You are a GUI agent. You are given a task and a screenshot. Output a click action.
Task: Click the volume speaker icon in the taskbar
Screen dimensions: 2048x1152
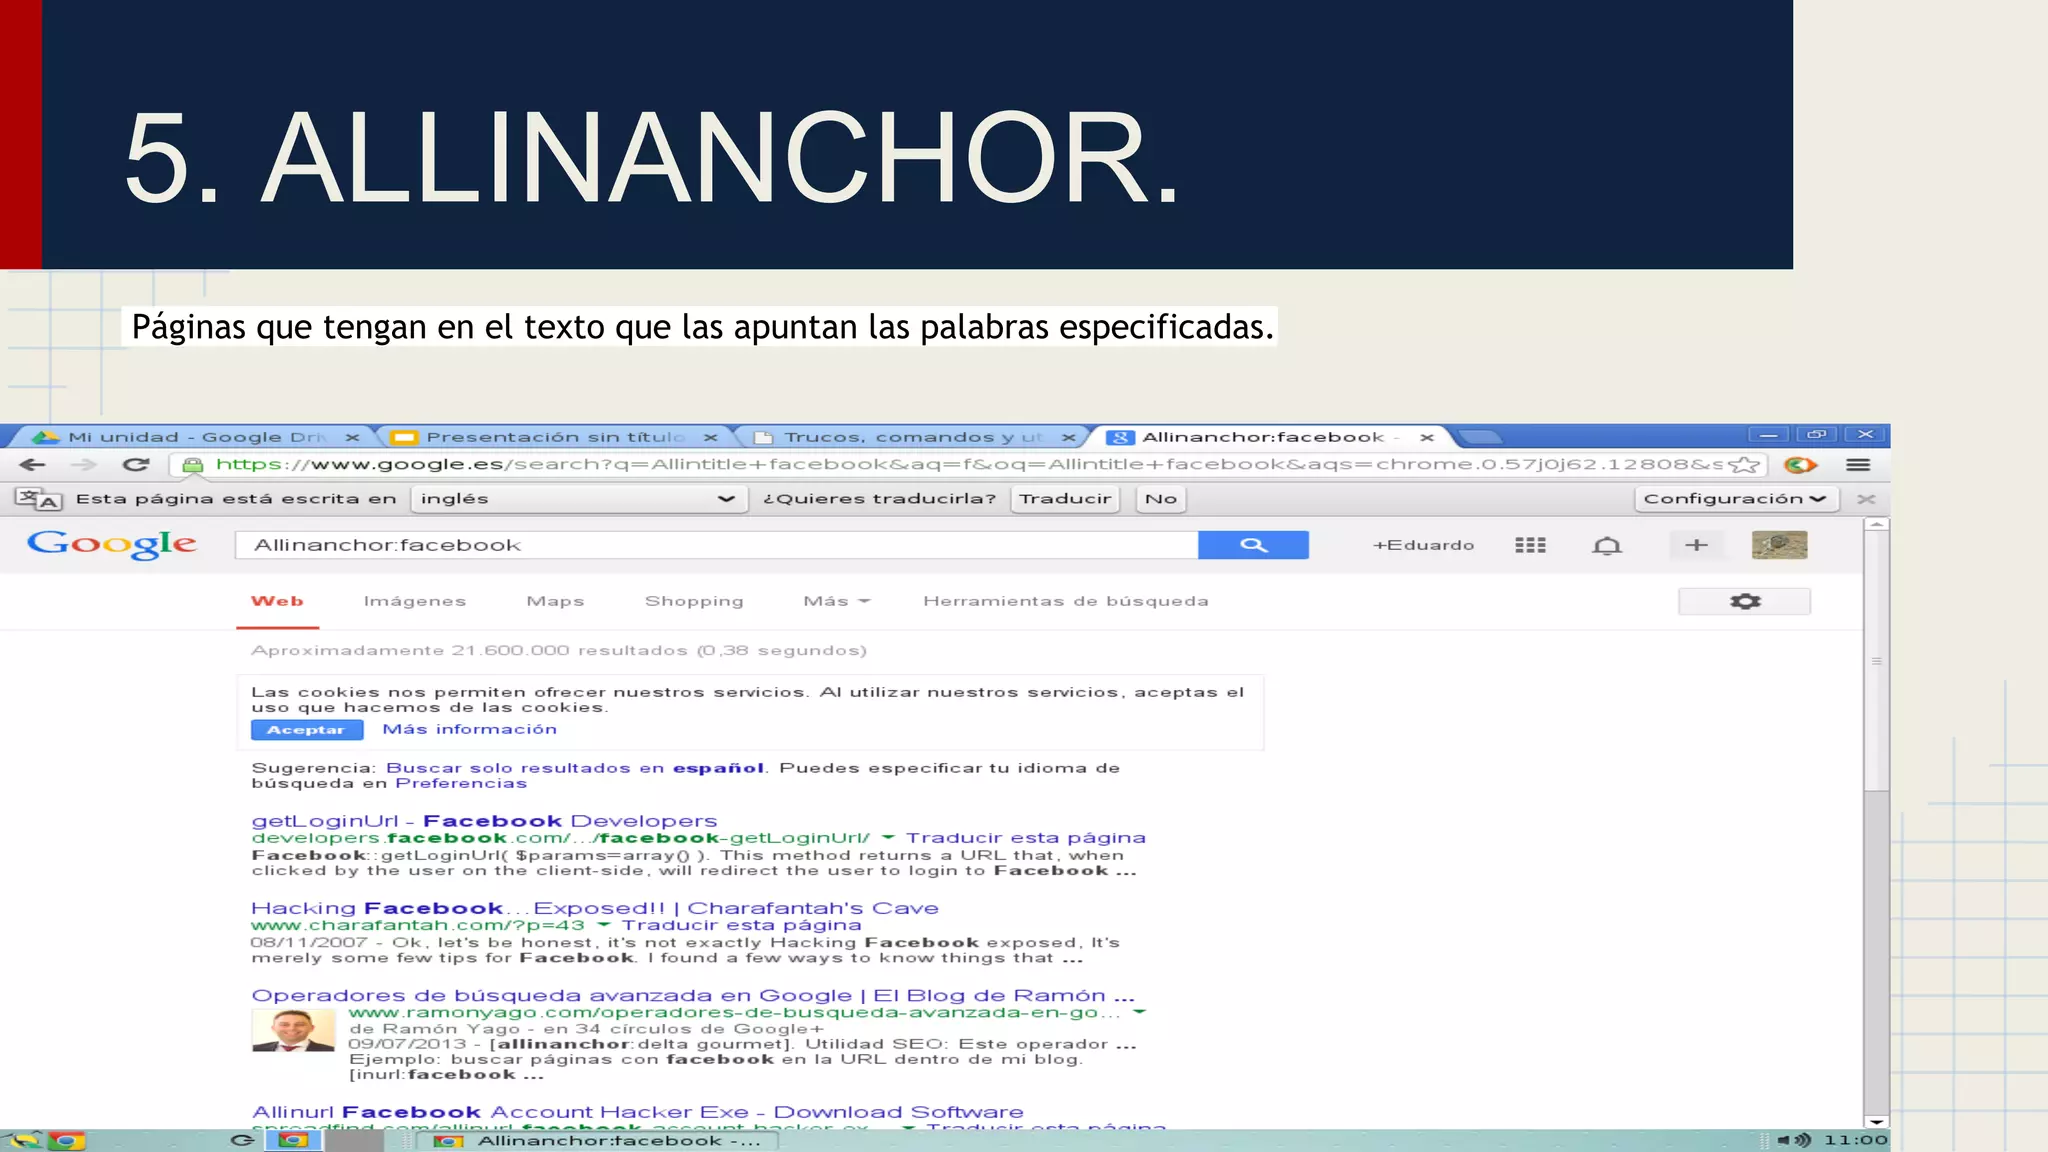[x=1796, y=1140]
